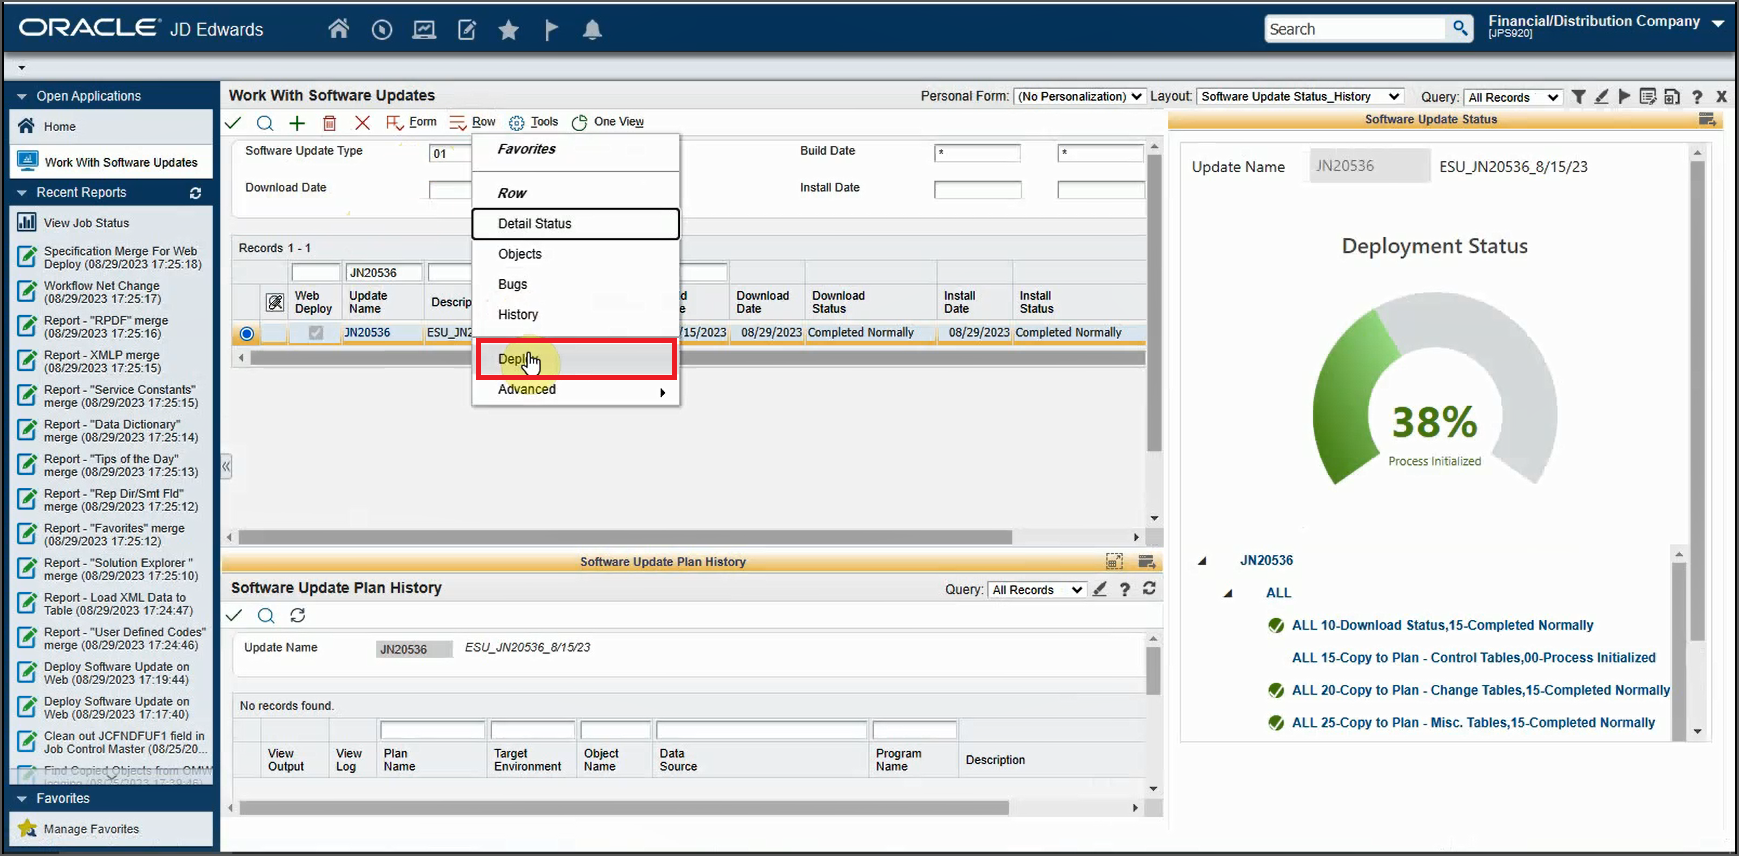This screenshot has height=856, width=1739.
Task: Open the One View menu
Action: coord(608,122)
